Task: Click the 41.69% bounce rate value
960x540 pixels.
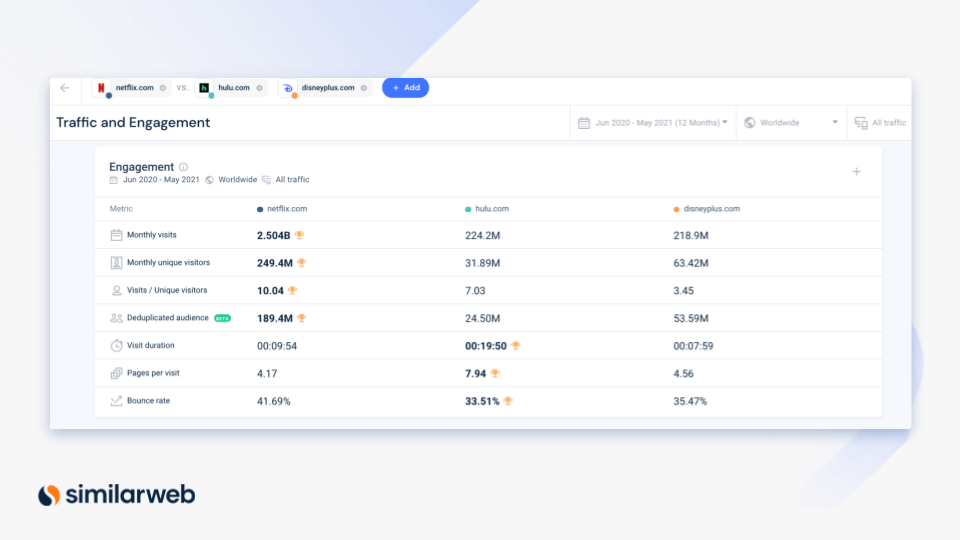Action: [274, 401]
